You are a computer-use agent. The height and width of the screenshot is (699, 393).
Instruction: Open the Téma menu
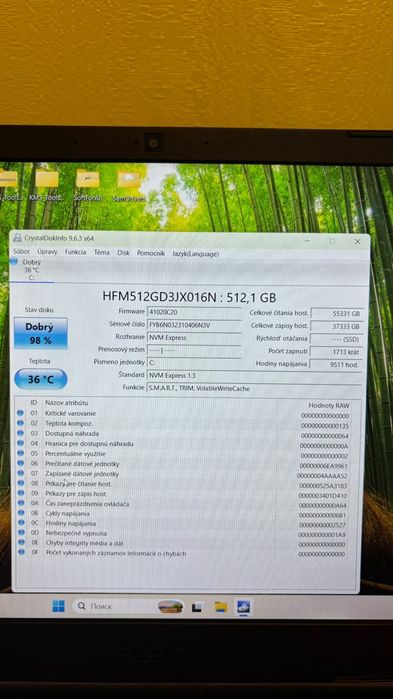pos(102,252)
